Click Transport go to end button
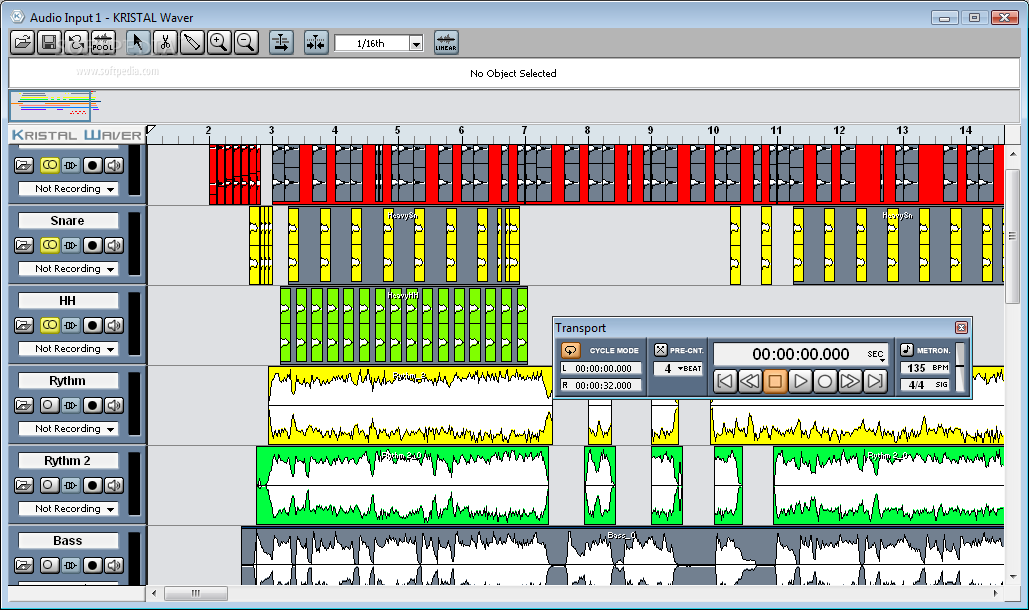The height and width of the screenshot is (610, 1029). pos(874,381)
